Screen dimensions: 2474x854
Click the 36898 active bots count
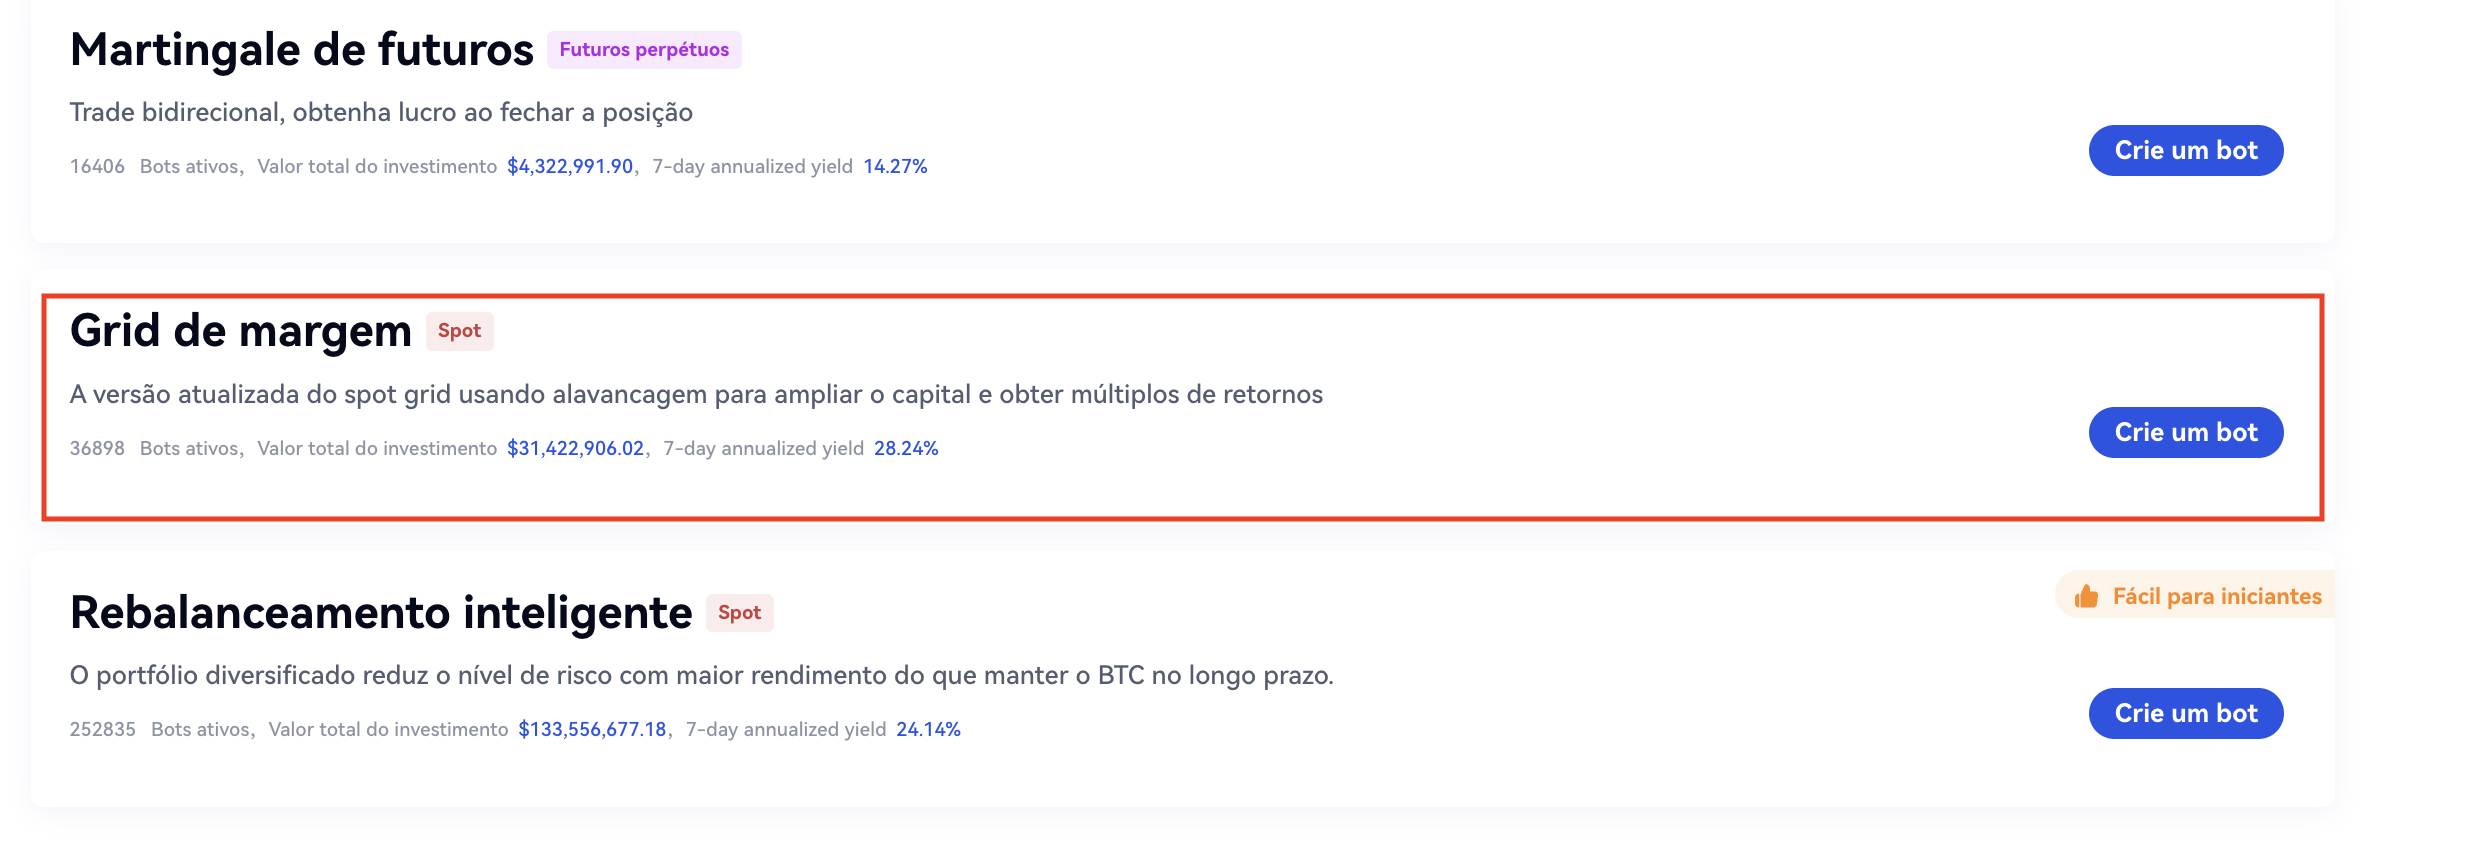coord(97,449)
